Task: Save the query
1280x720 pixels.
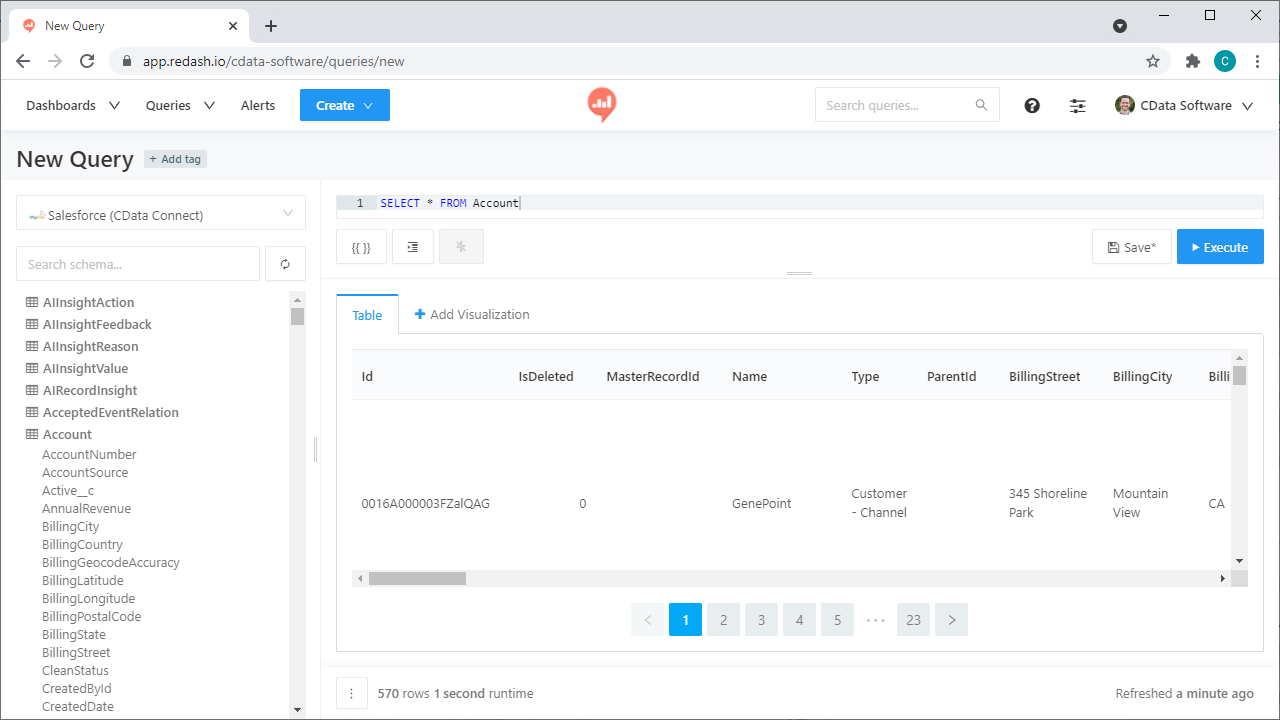Action: tap(1131, 247)
